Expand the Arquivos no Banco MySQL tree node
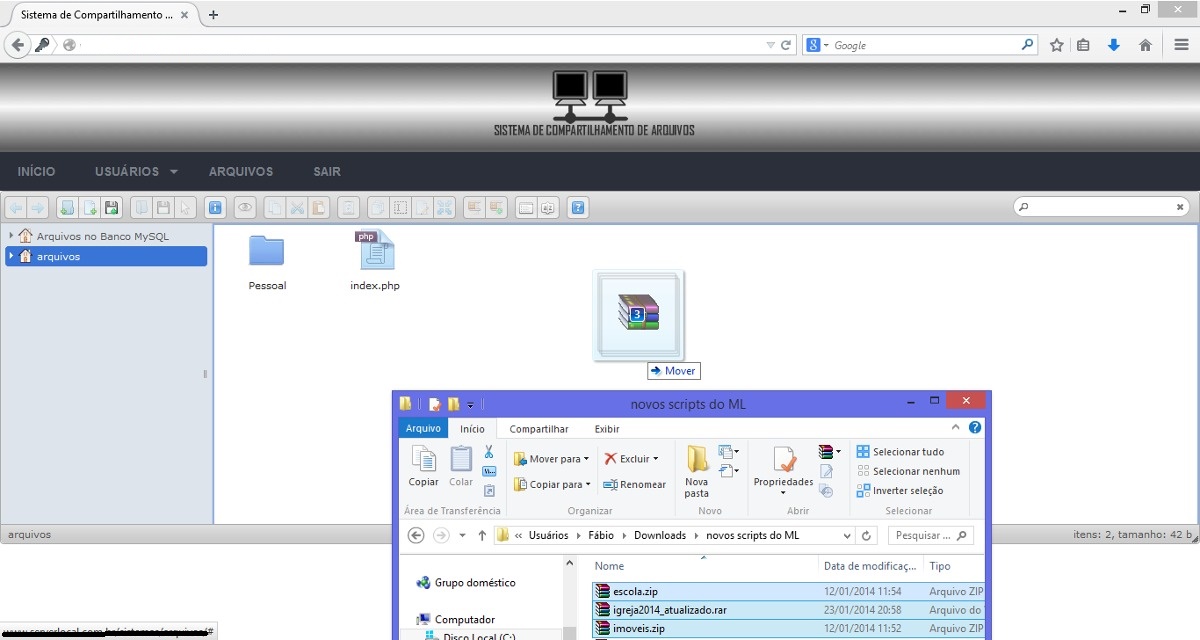 [11, 237]
